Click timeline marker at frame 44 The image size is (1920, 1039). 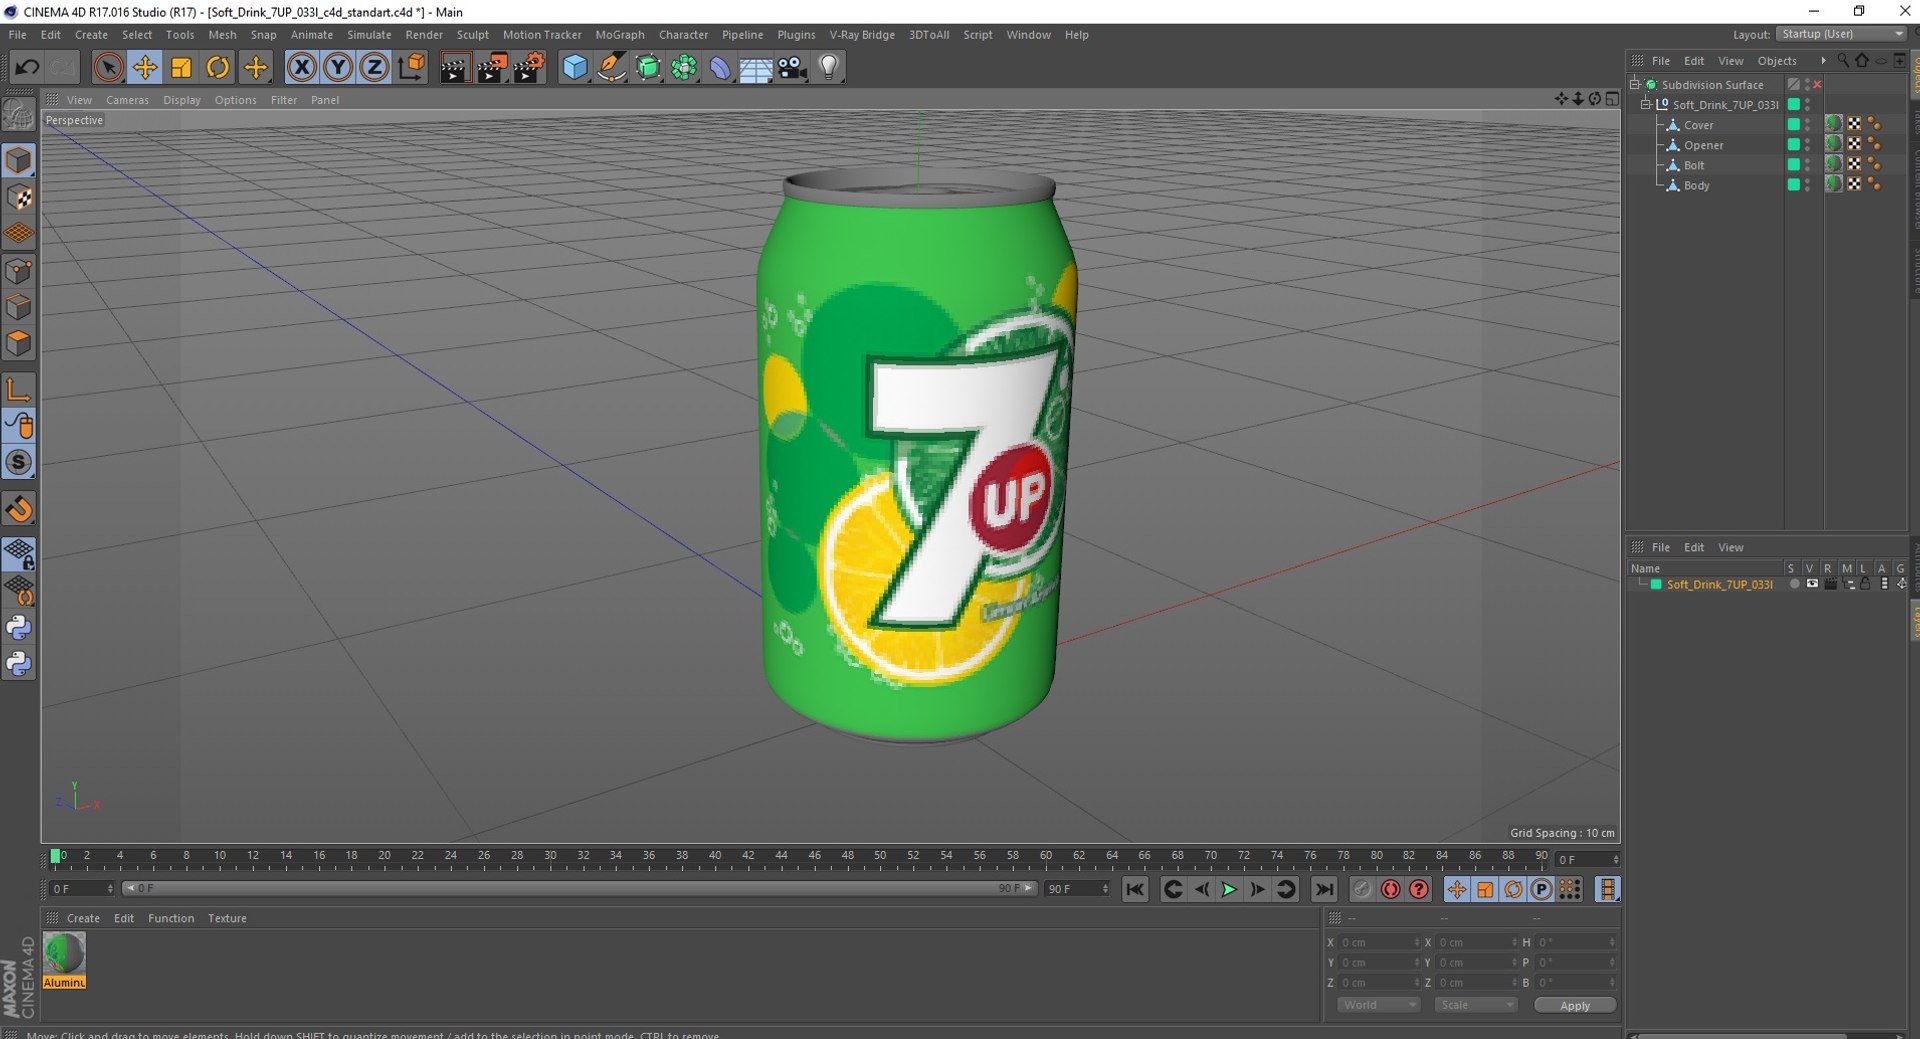tap(781, 857)
